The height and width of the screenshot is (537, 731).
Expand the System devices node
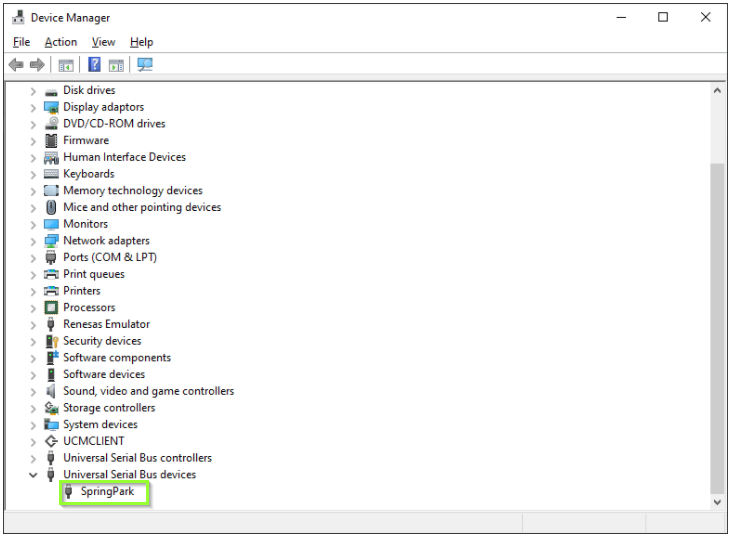tap(33, 425)
